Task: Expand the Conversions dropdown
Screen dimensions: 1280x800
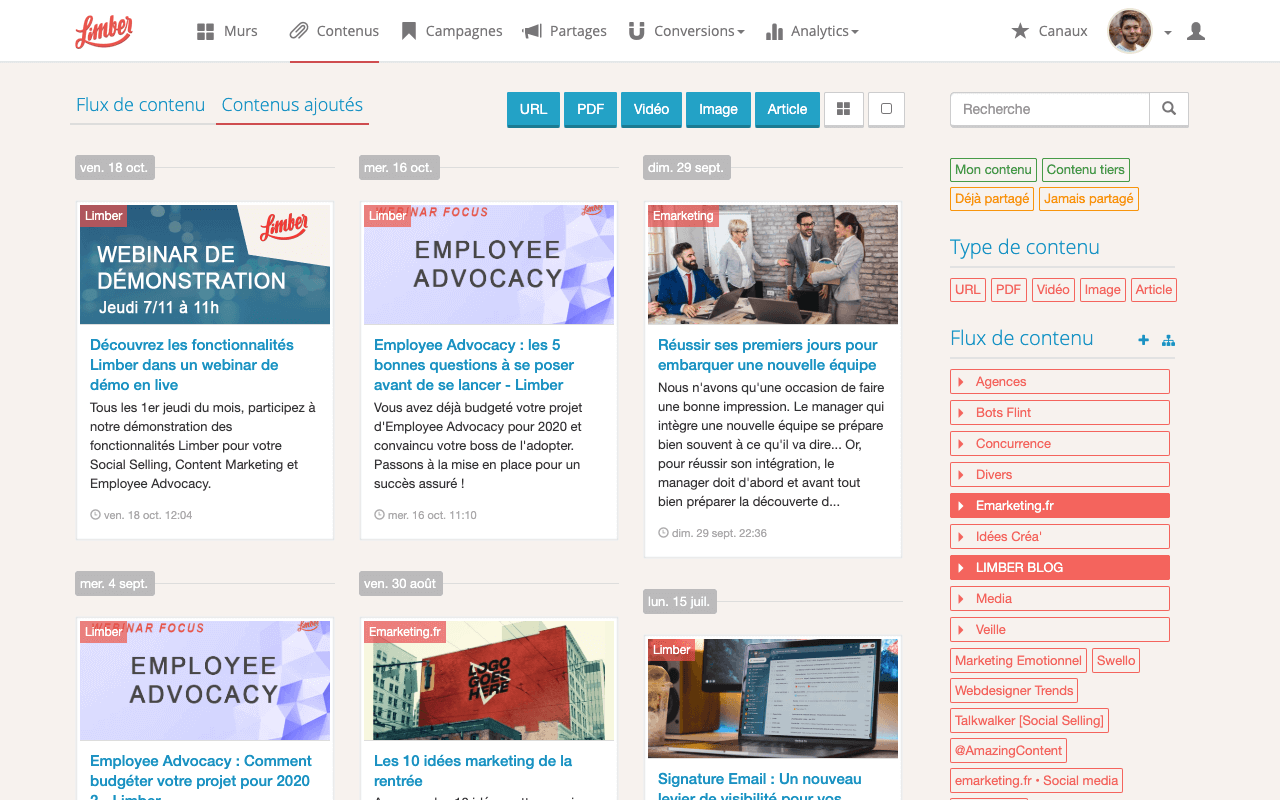Action: [x=686, y=31]
